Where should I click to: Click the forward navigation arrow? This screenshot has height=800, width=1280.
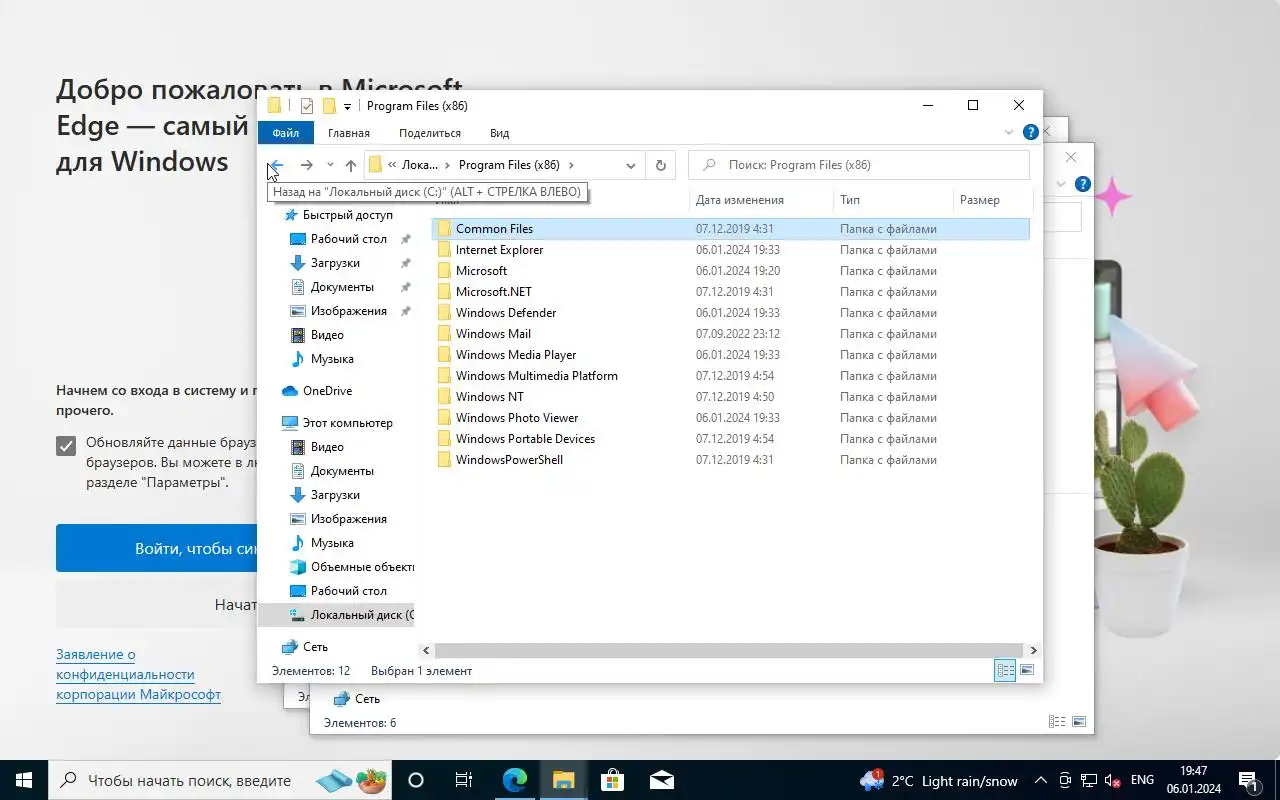tap(307, 165)
